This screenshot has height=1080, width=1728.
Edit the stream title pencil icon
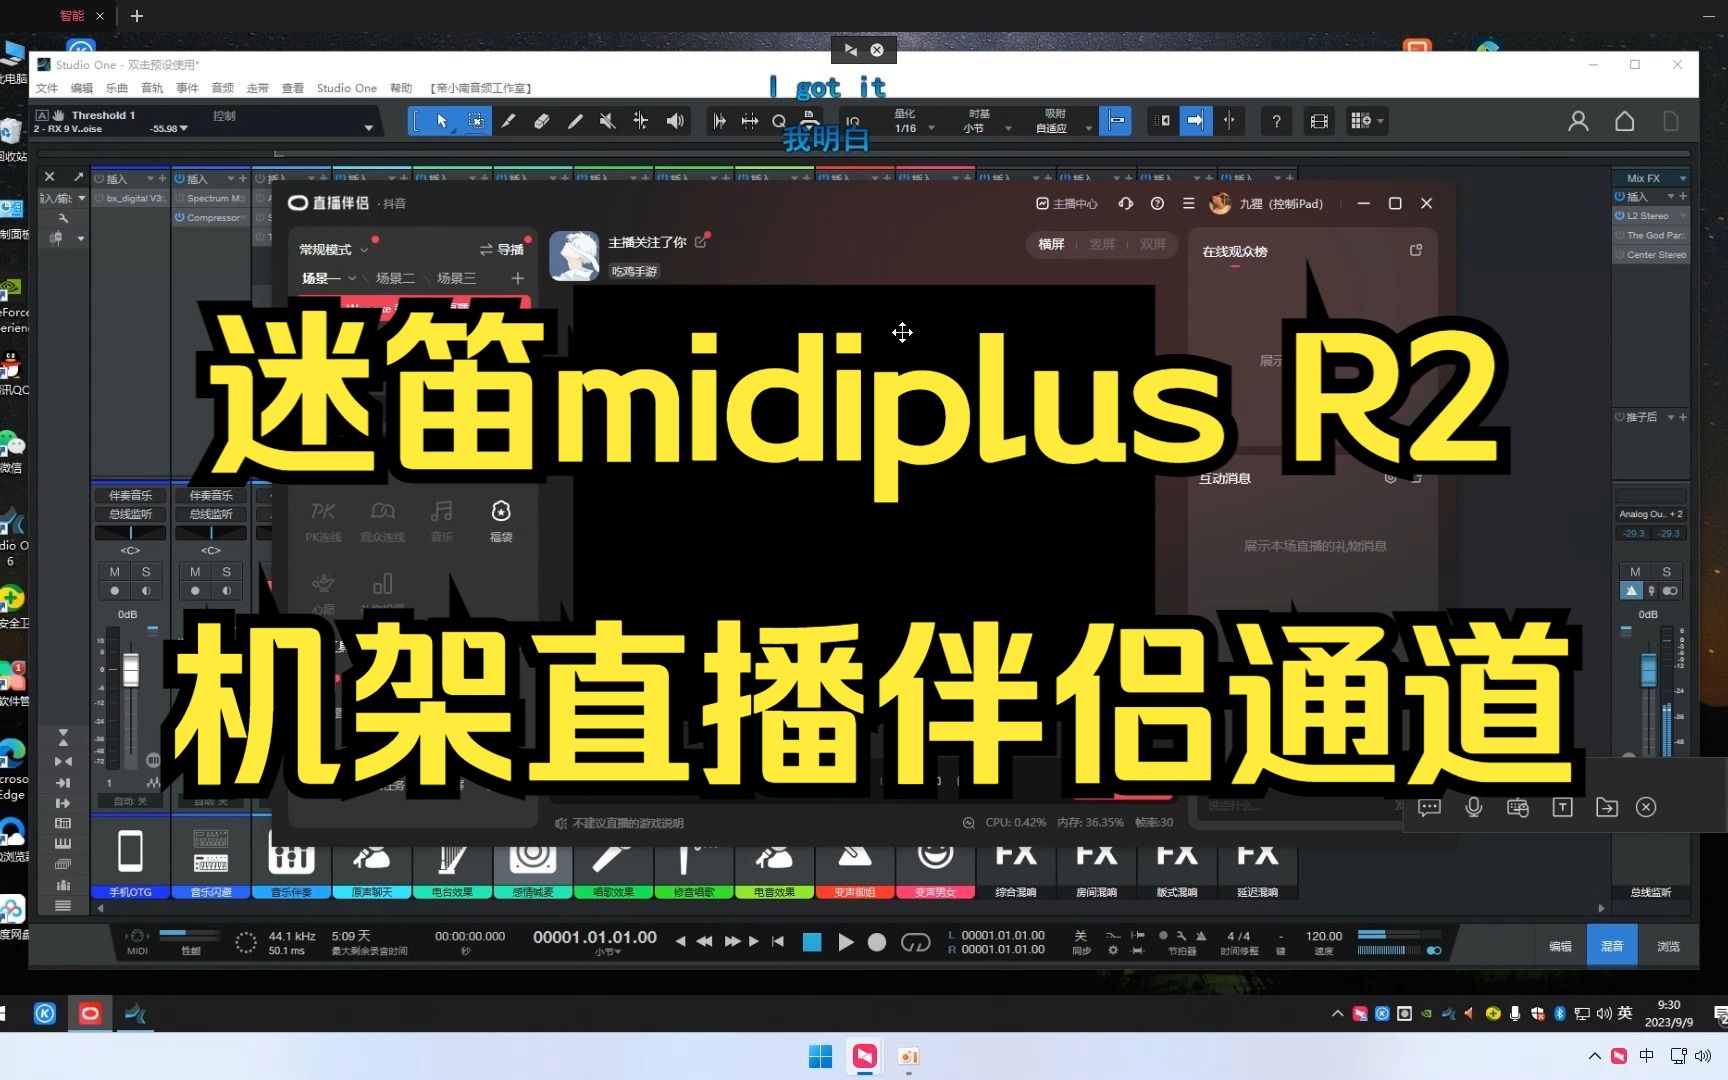point(701,241)
